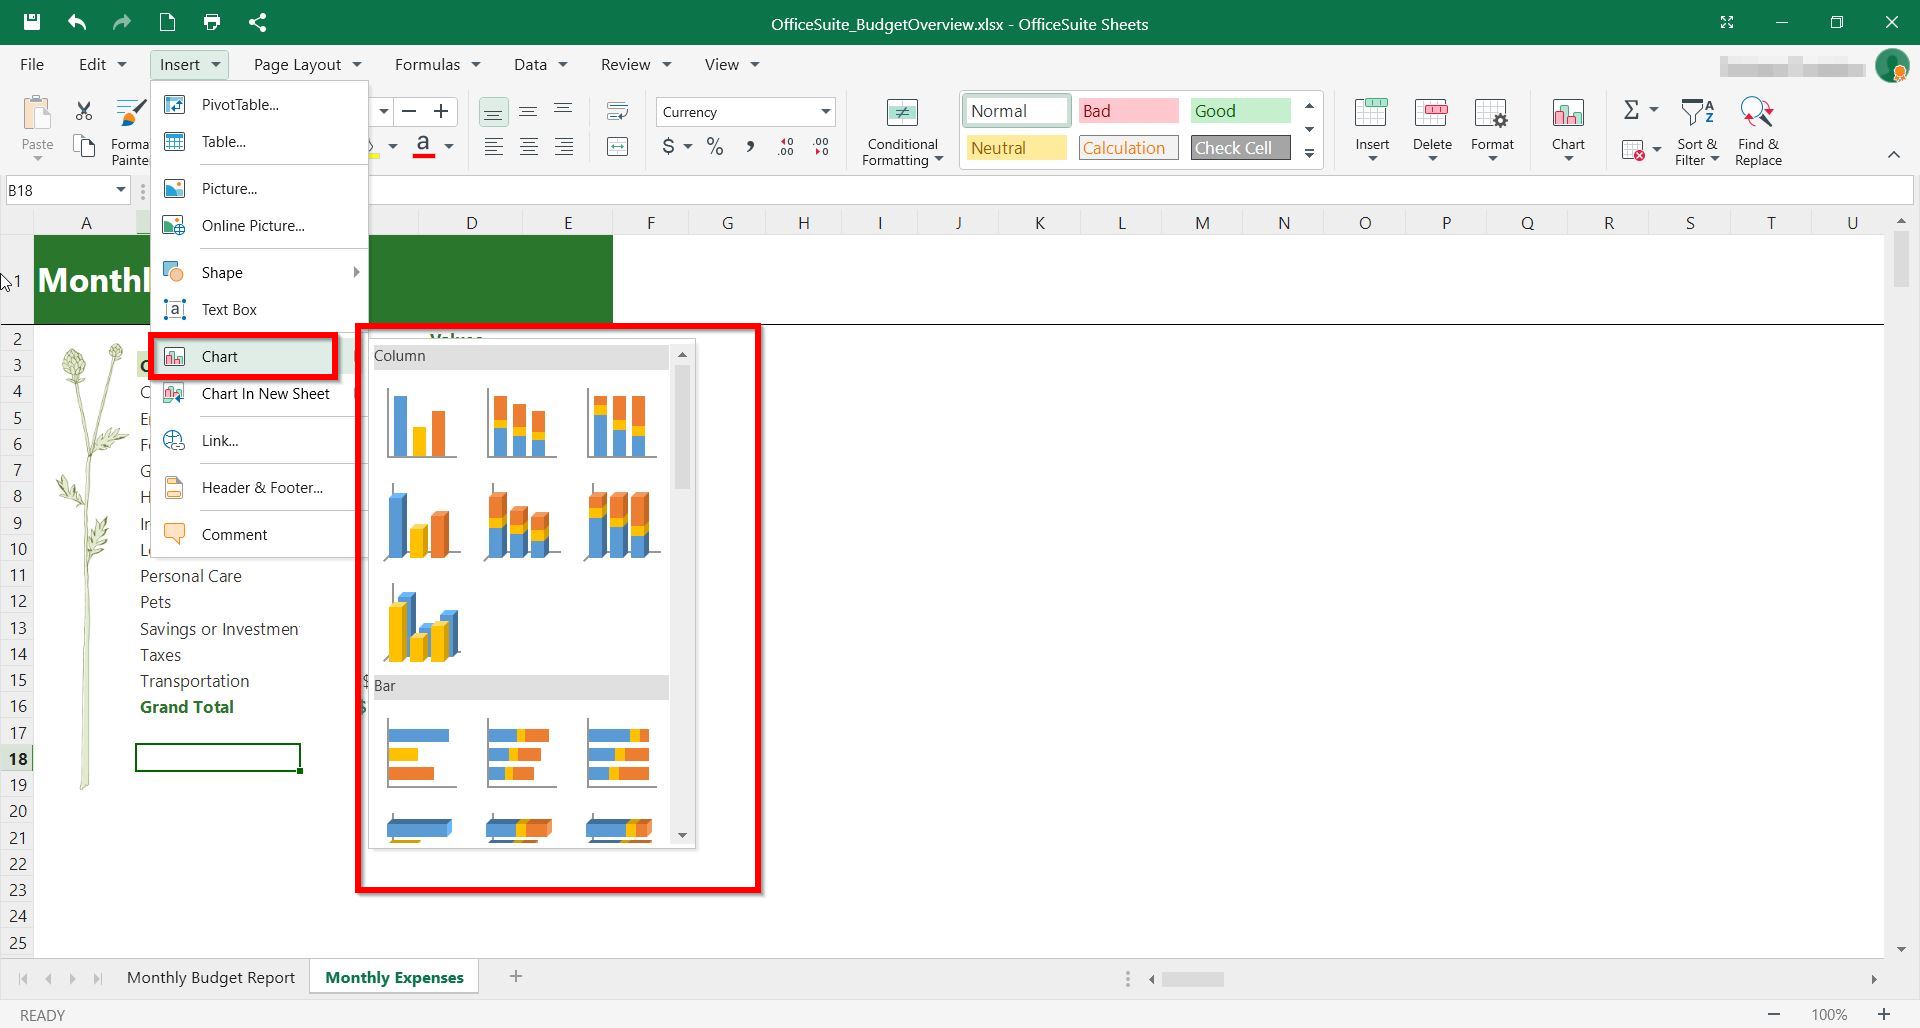The image size is (1920, 1028).
Task: Expand the Delete cells dropdown
Action: tap(1432, 160)
